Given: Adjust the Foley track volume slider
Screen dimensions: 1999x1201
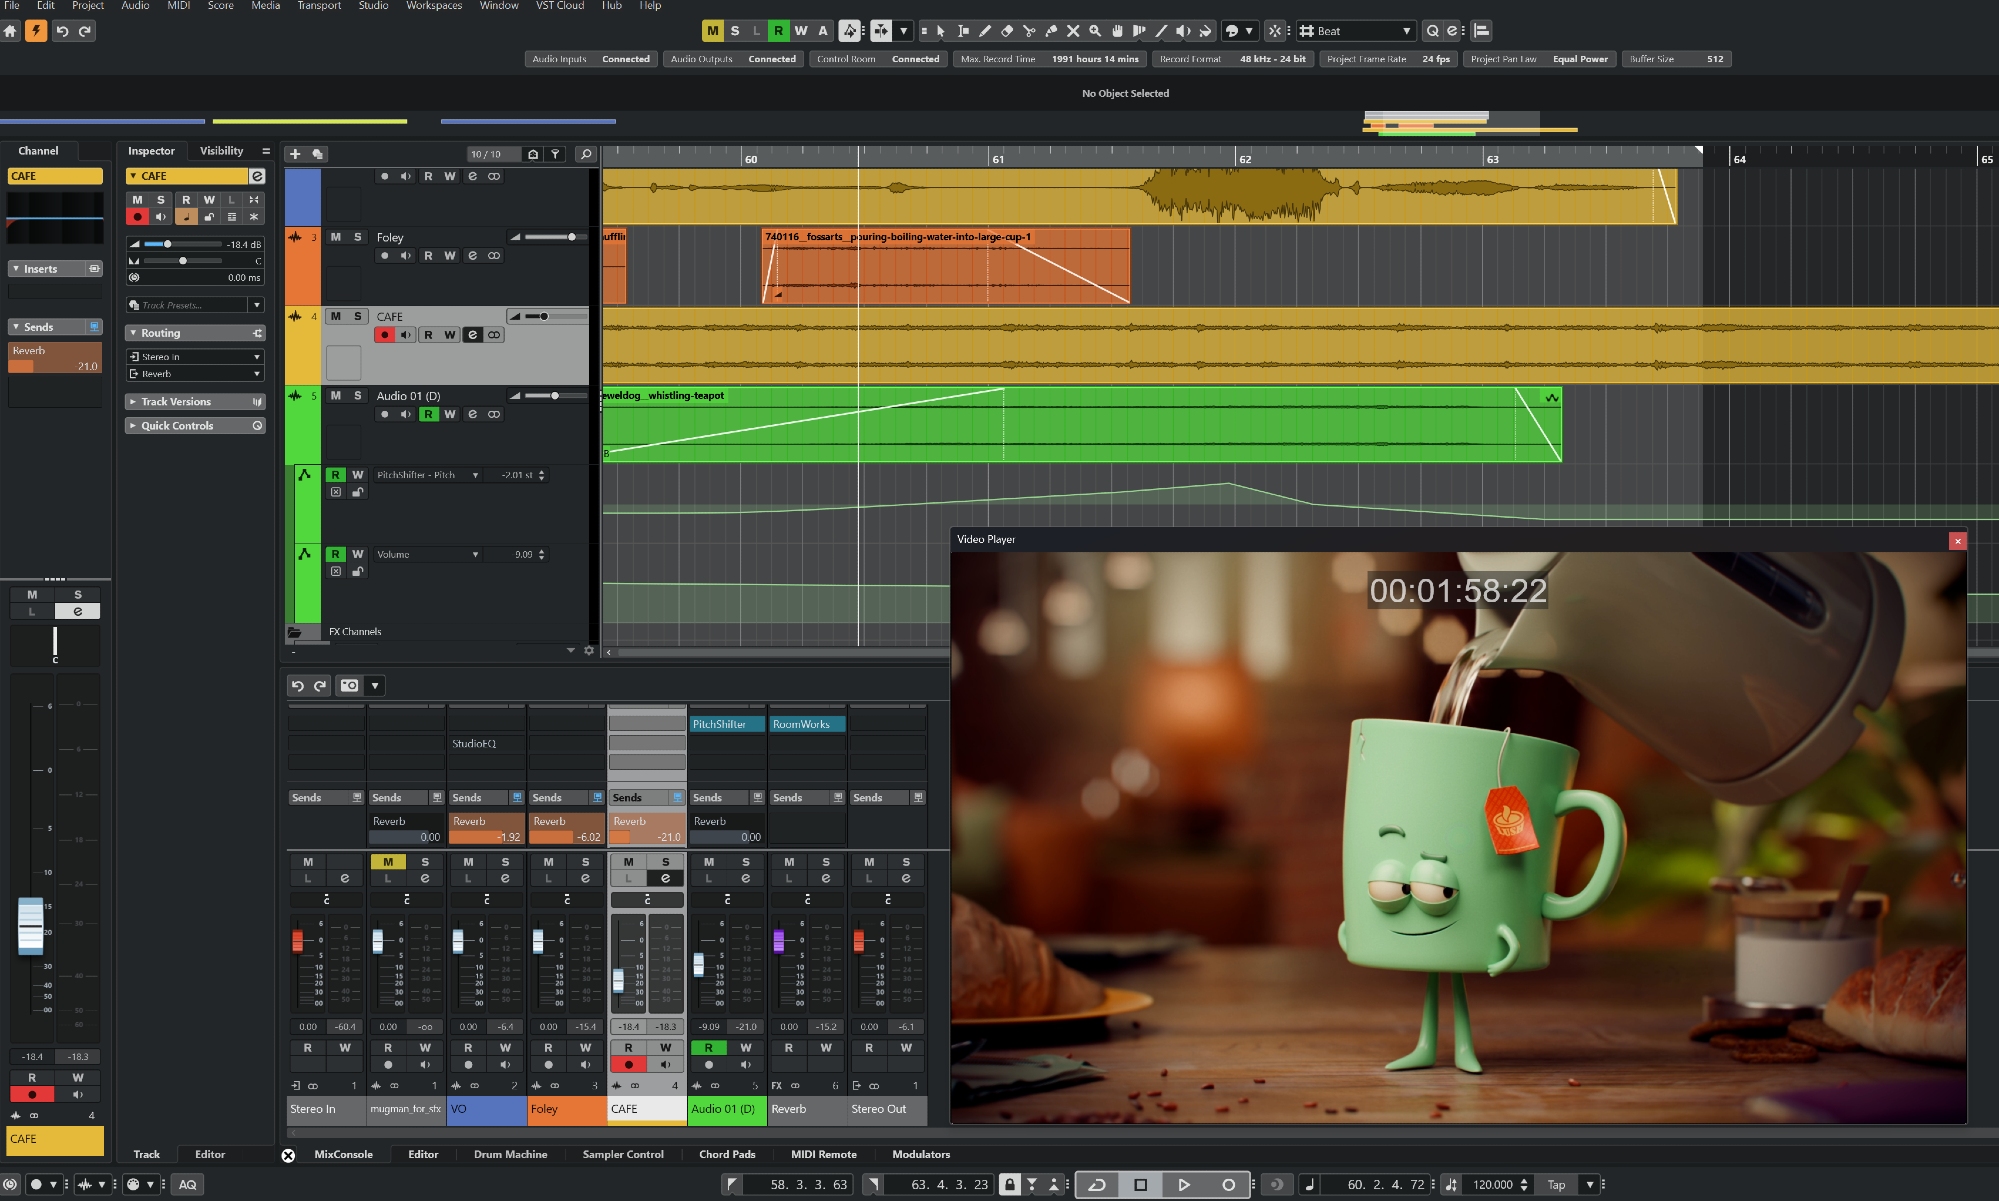Looking at the screenshot, I should coord(571,237).
